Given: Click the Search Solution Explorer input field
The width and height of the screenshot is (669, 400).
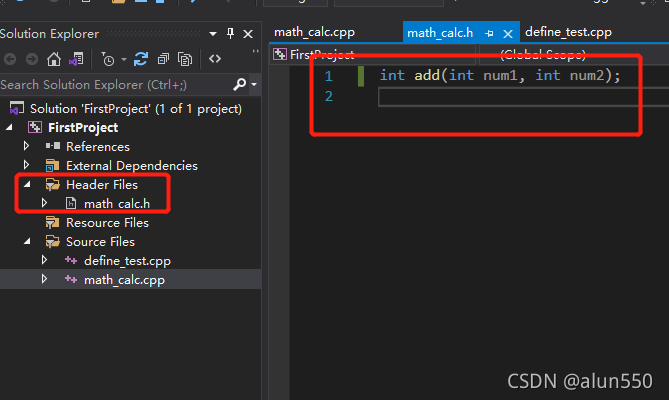Looking at the screenshot, I should (x=115, y=84).
